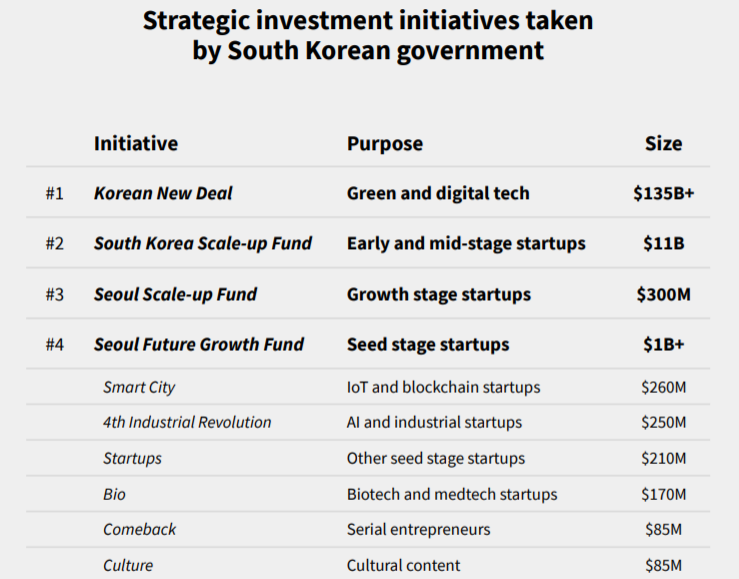
Task: Click the '$300M' size value
Action: coord(663,294)
